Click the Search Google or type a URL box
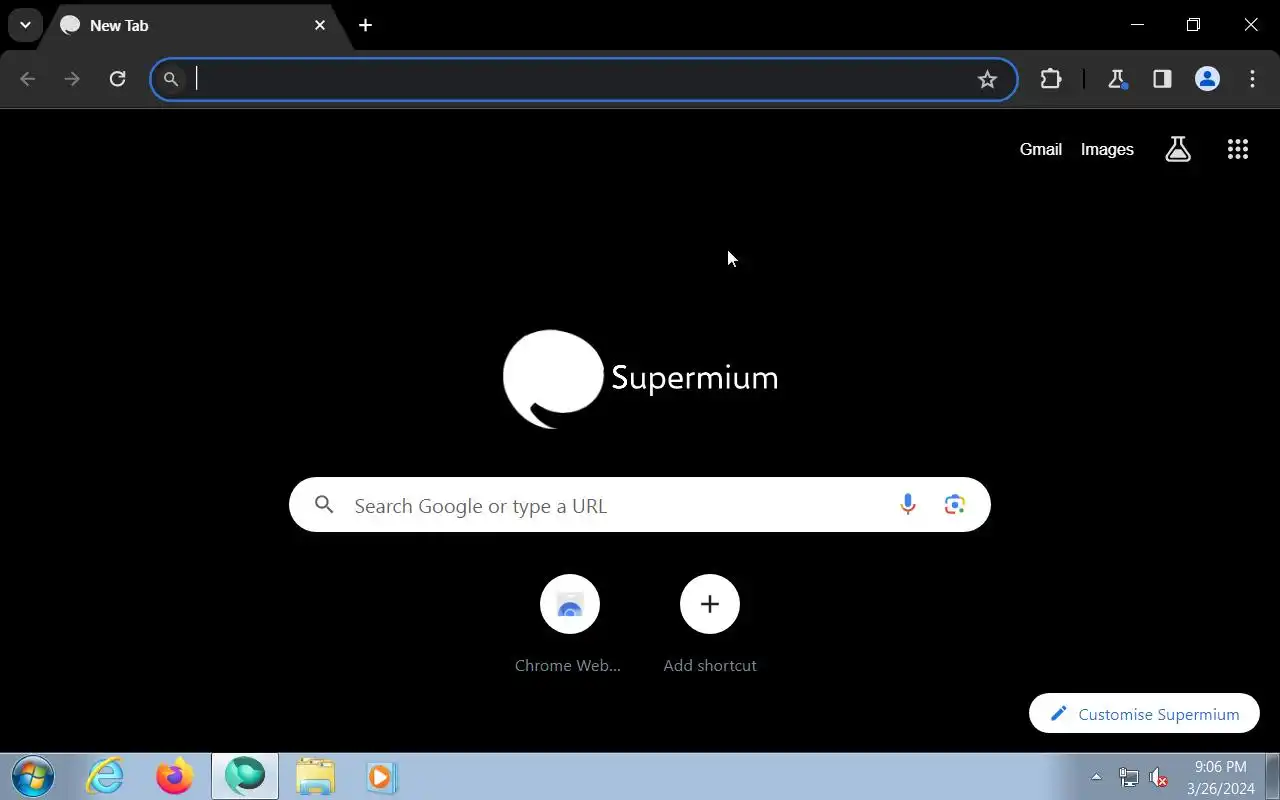 coord(640,505)
